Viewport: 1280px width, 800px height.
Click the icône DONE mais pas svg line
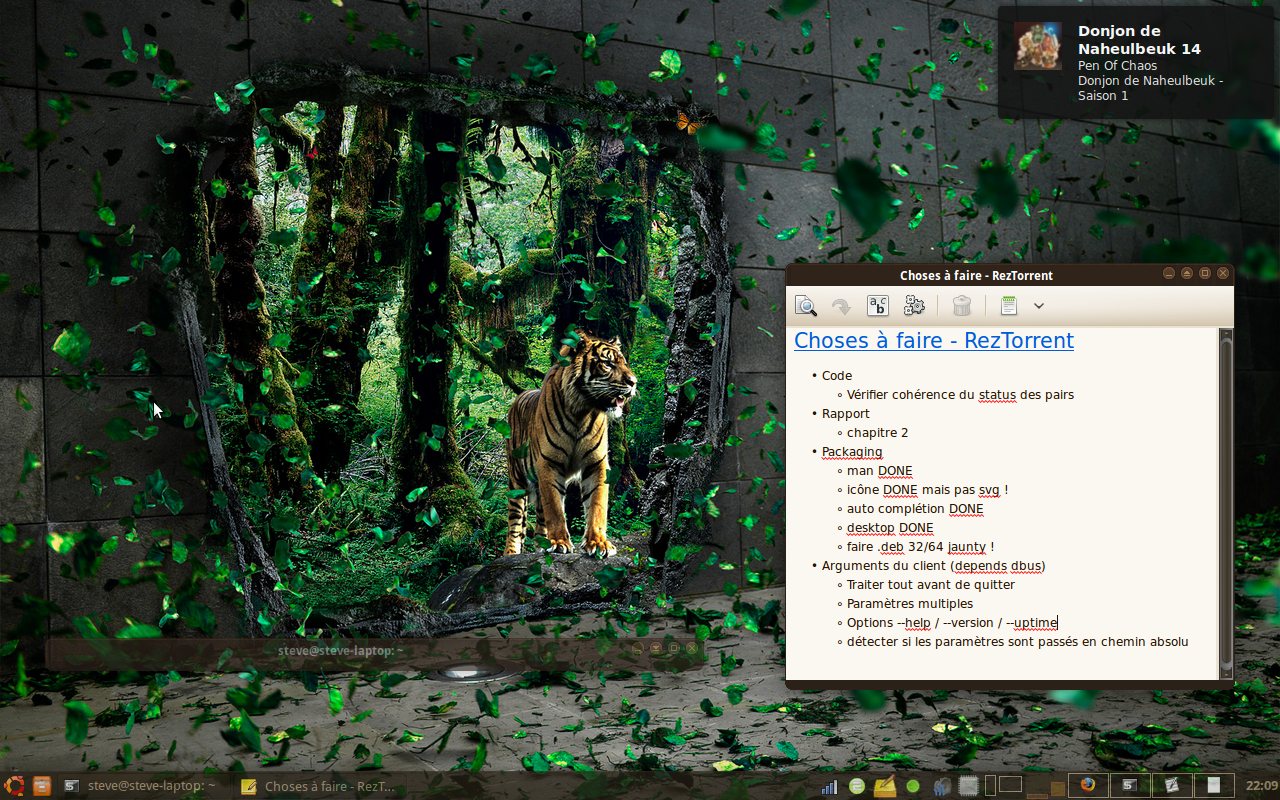927,490
